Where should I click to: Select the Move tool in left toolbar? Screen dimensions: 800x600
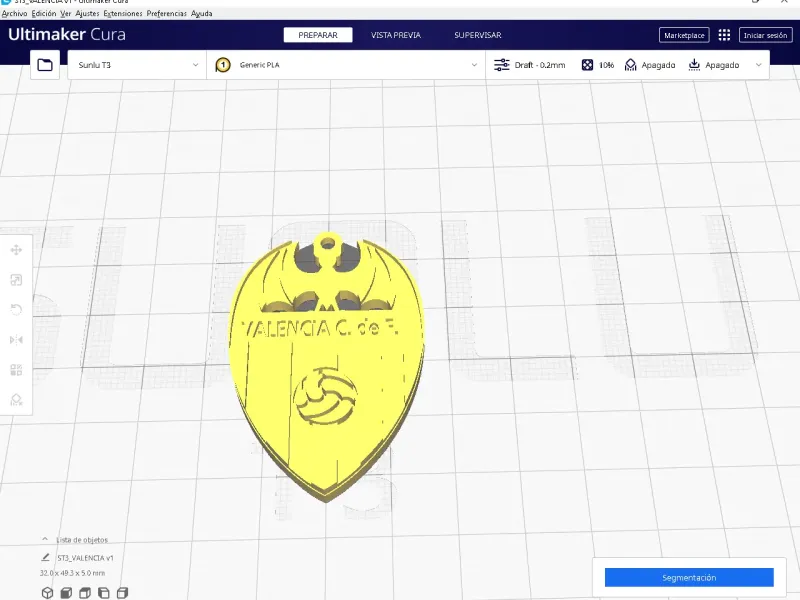pyautogui.click(x=16, y=250)
